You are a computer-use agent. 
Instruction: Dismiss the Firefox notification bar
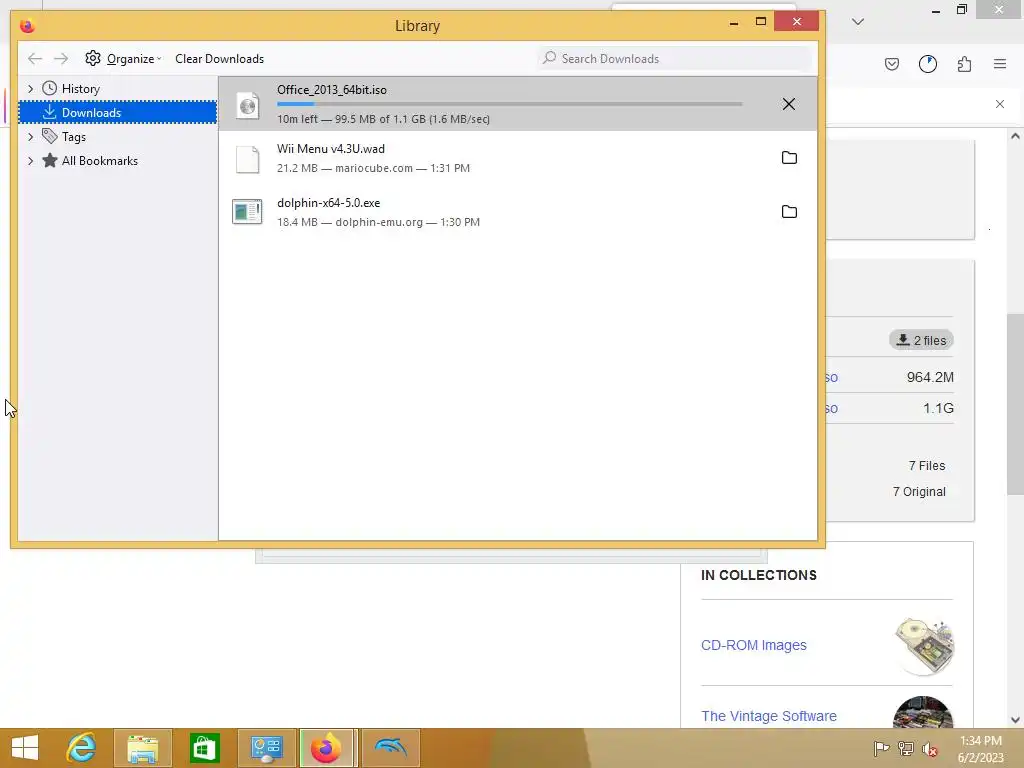1000,104
